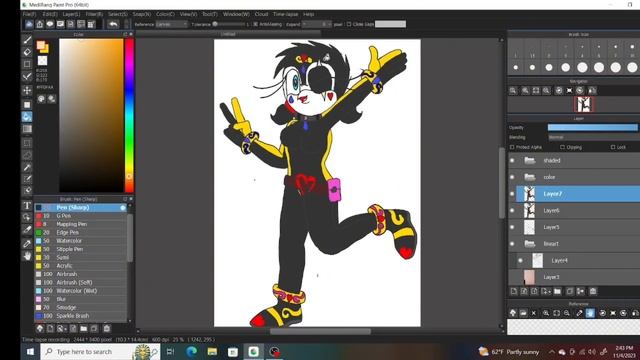Click the Navigator preview thumbnail

click(584, 105)
